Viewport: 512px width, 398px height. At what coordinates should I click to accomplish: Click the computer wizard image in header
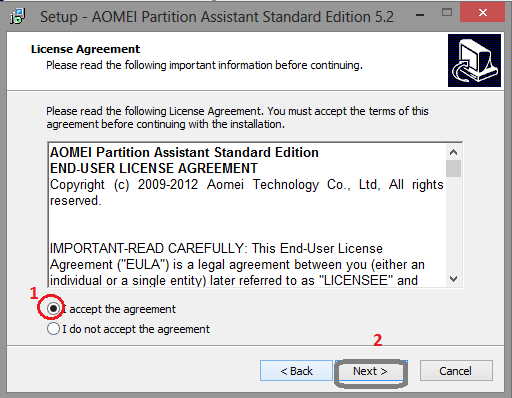click(474, 60)
